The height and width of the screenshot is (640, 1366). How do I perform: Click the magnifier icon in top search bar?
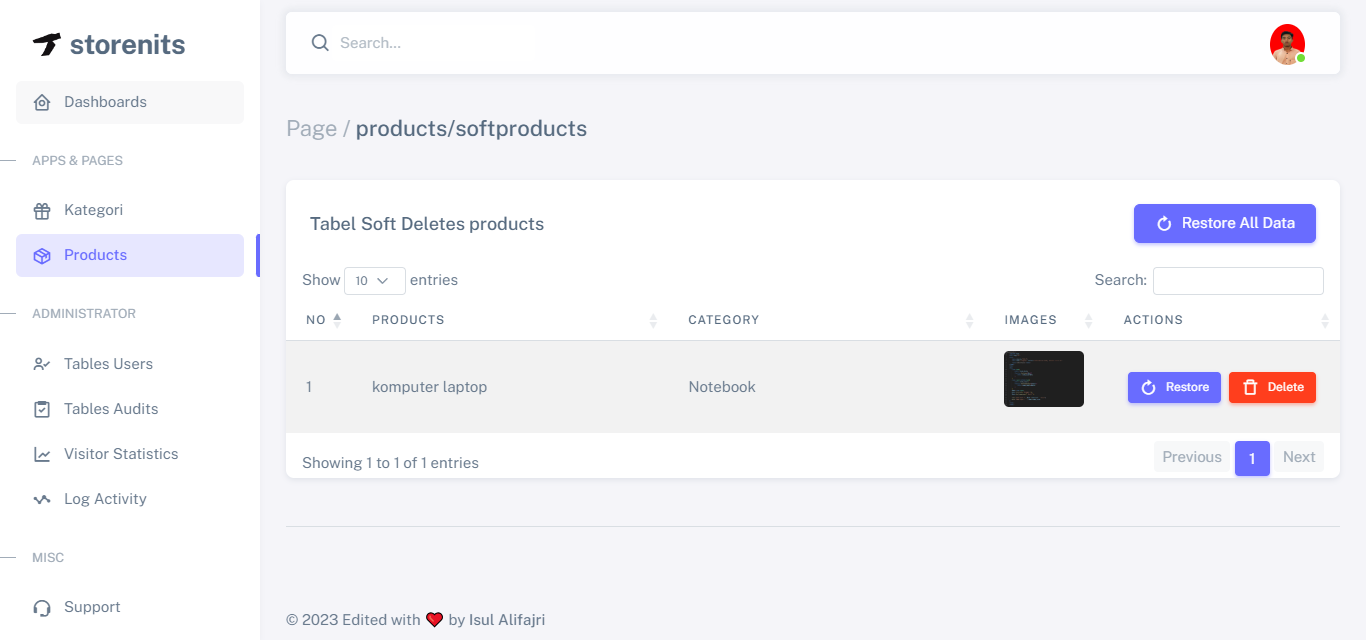pyautogui.click(x=320, y=43)
